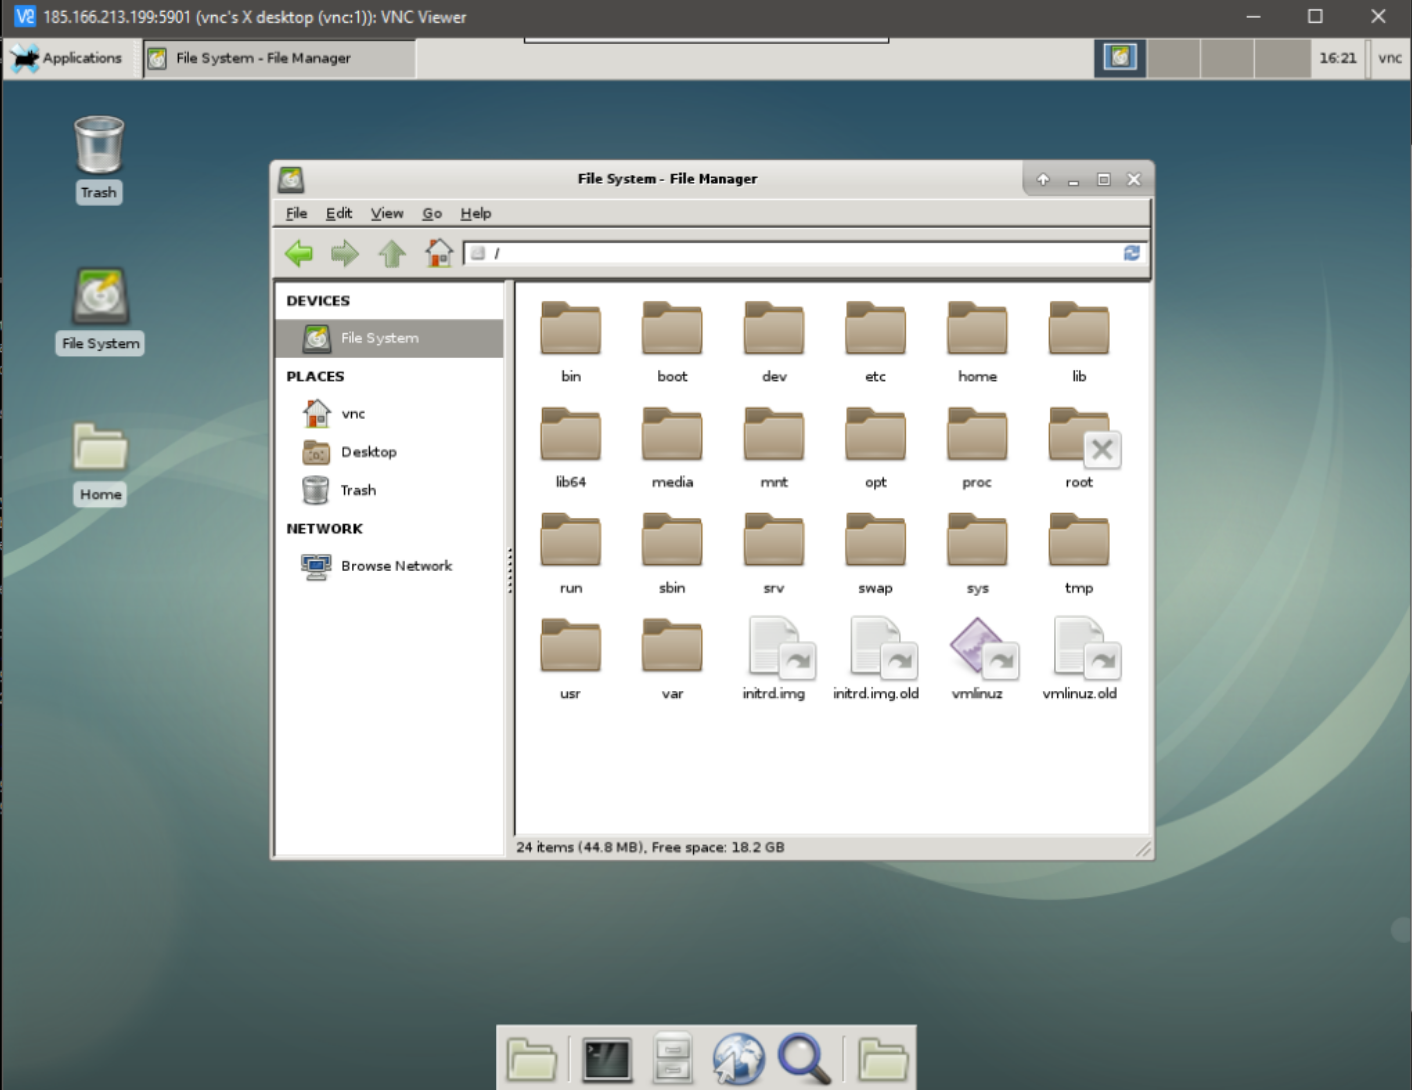
Task: Select the vmlinuz.old file
Action: coord(1080,658)
